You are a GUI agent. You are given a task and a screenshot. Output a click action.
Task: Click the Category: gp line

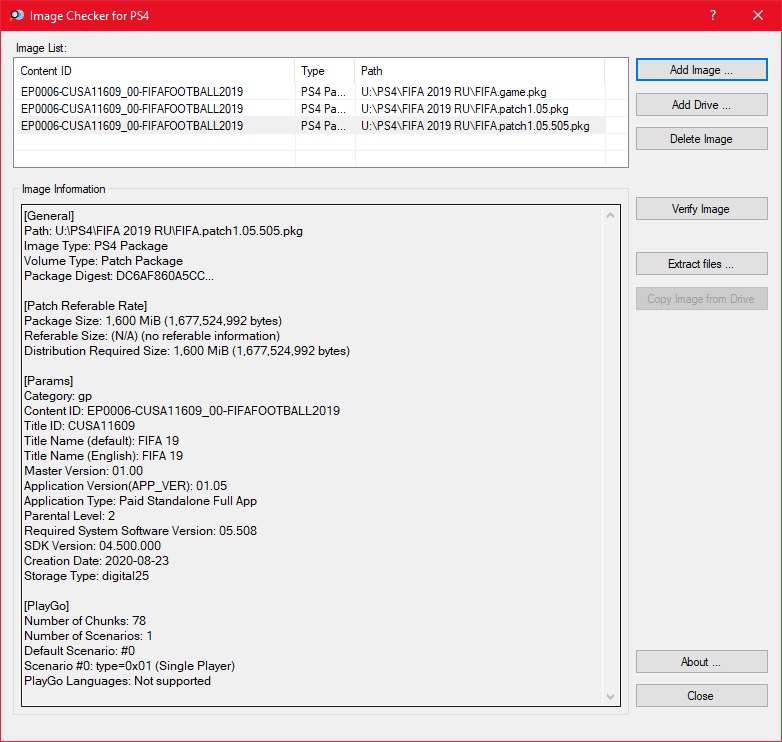(x=58, y=396)
